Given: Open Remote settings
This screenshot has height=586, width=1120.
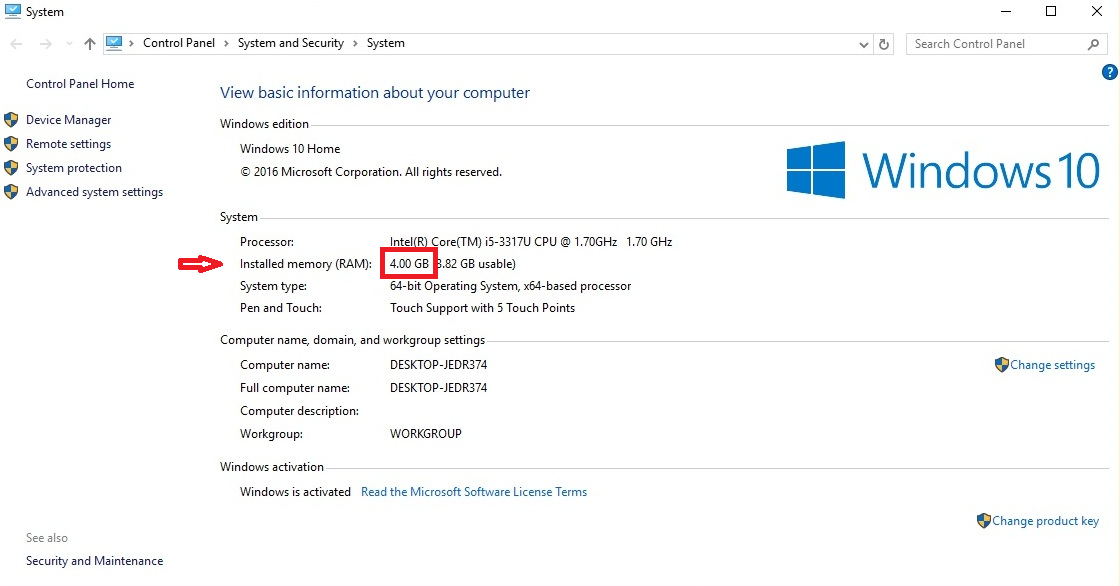Looking at the screenshot, I should point(69,144).
